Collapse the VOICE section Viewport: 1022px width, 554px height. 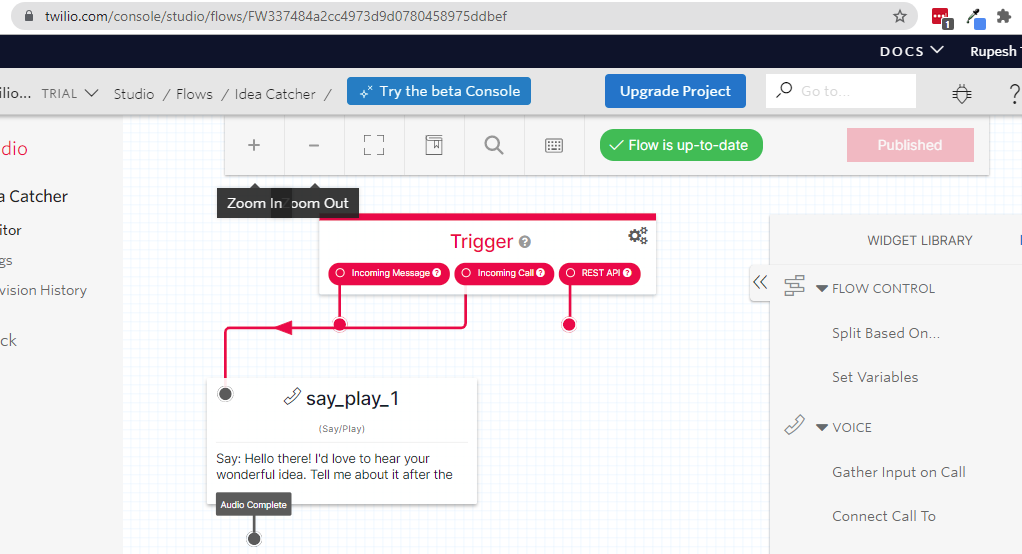click(x=822, y=428)
